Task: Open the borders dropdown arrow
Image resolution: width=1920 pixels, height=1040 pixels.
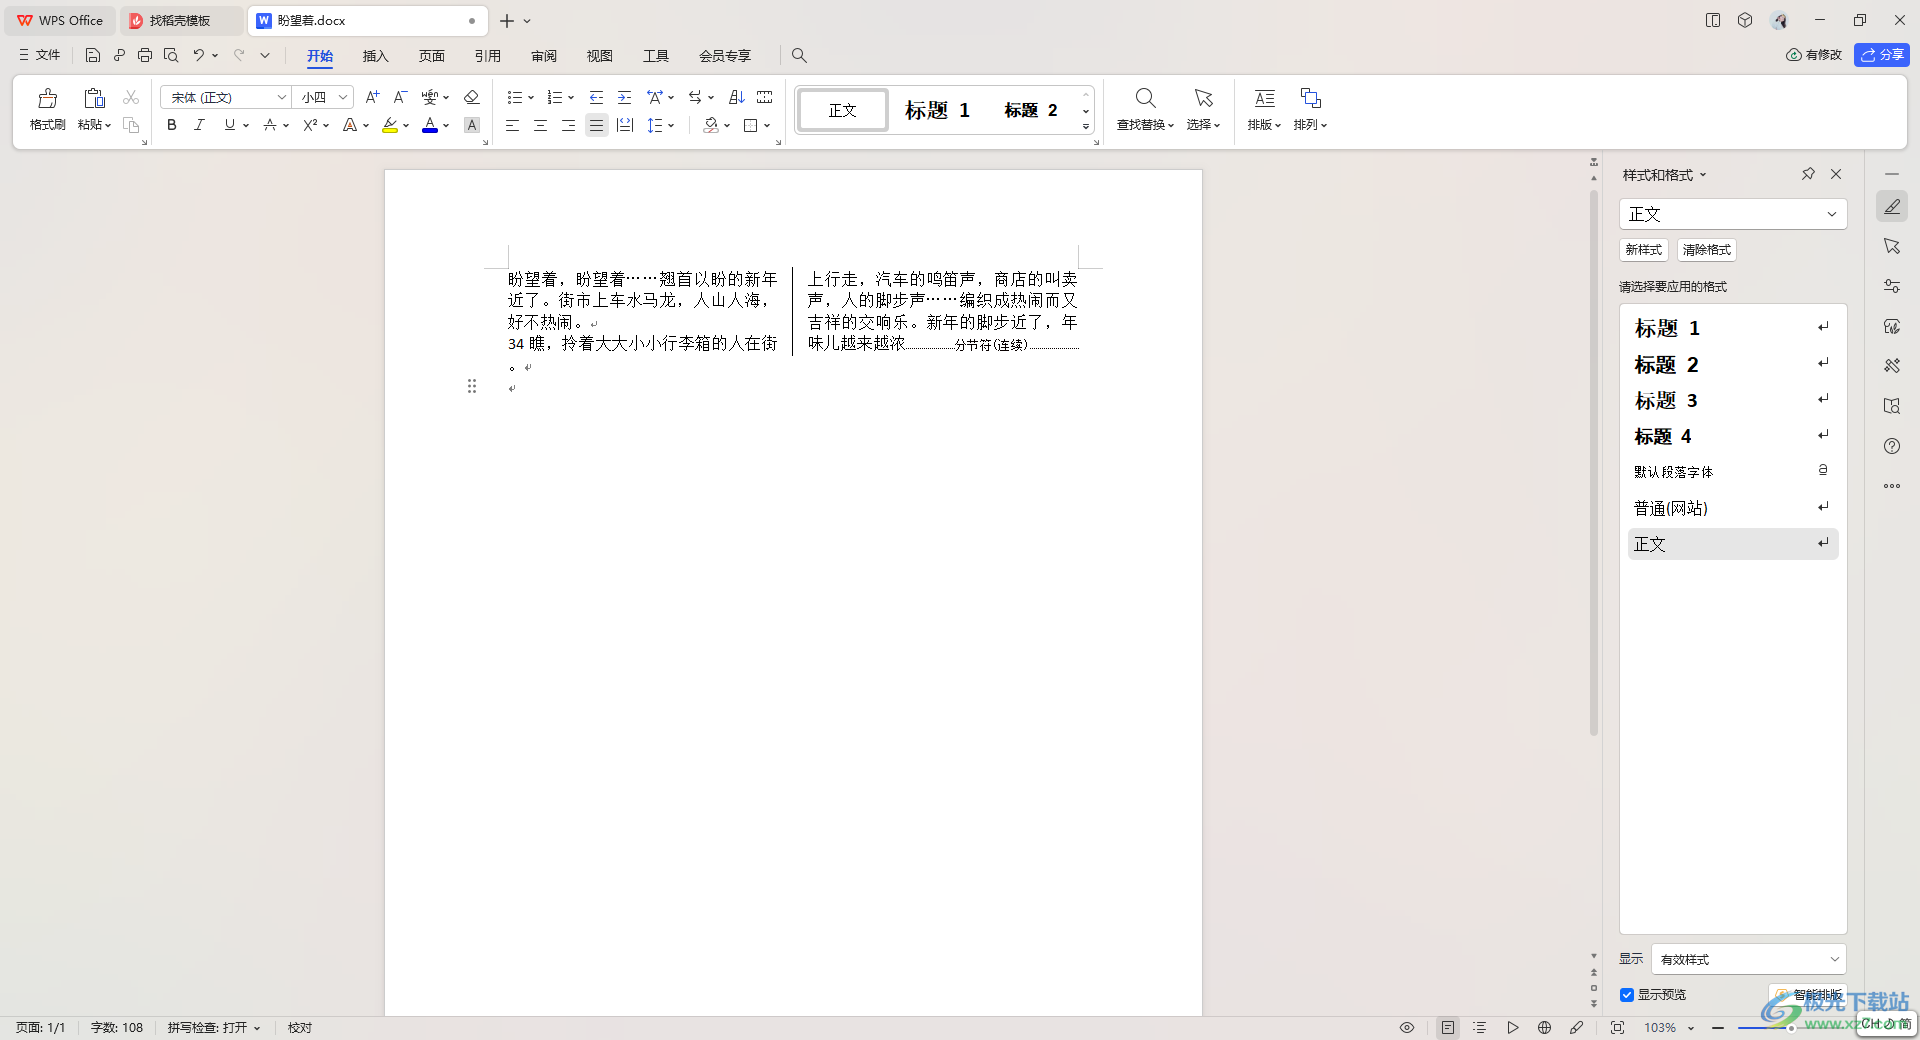Action: click(x=767, y=125)
